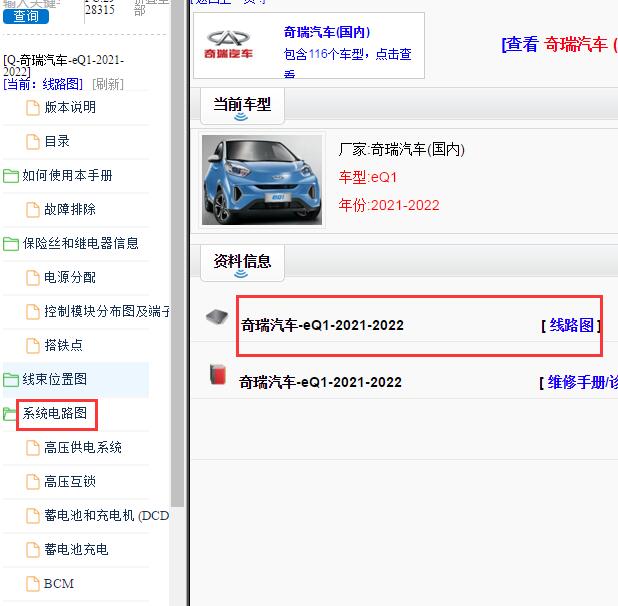Open the 线路图 wiring diagram link

click(571, 325)
